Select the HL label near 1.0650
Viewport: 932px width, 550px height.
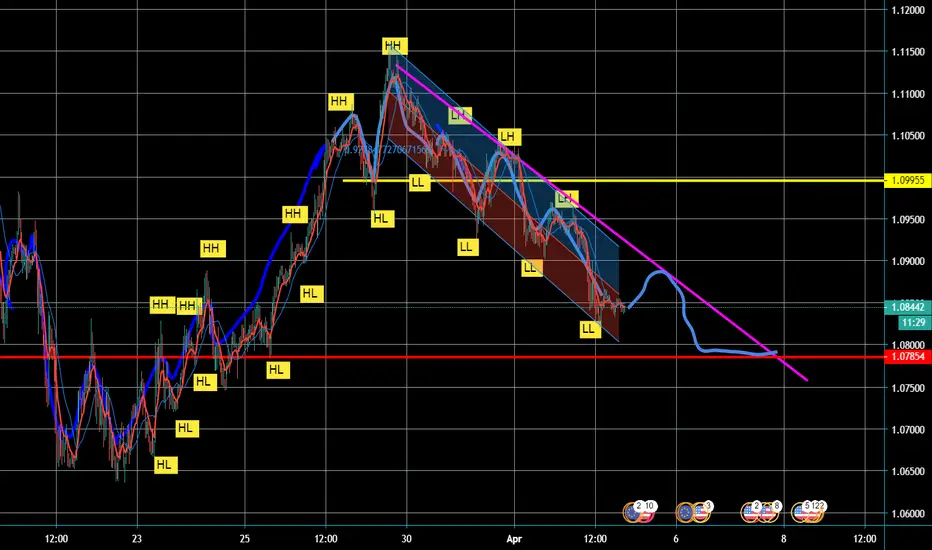[165, 465]
